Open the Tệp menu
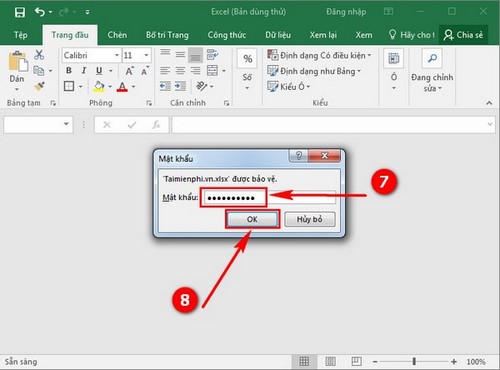This screenshot has height=370, width=500. pyautogui.click(x=20, y=35)
